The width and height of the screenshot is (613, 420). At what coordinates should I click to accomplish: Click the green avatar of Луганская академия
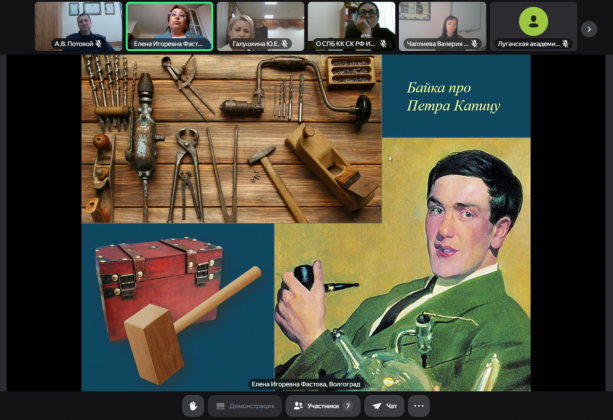pyautogui.click(x=533, y=21)
